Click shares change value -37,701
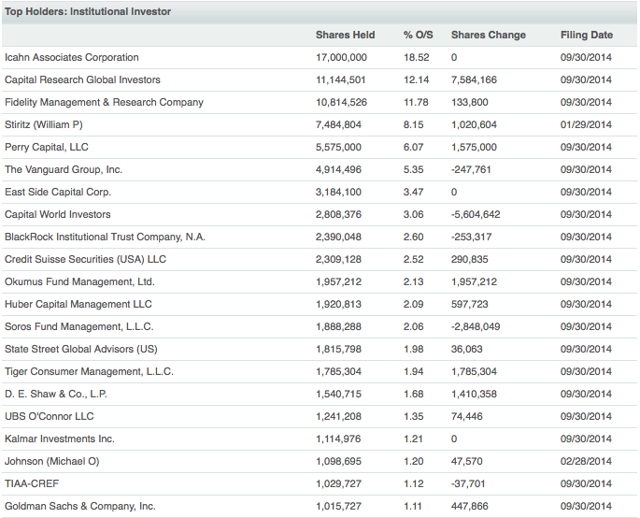This screenshot has width=640, height=518. (x=468, y=484)
